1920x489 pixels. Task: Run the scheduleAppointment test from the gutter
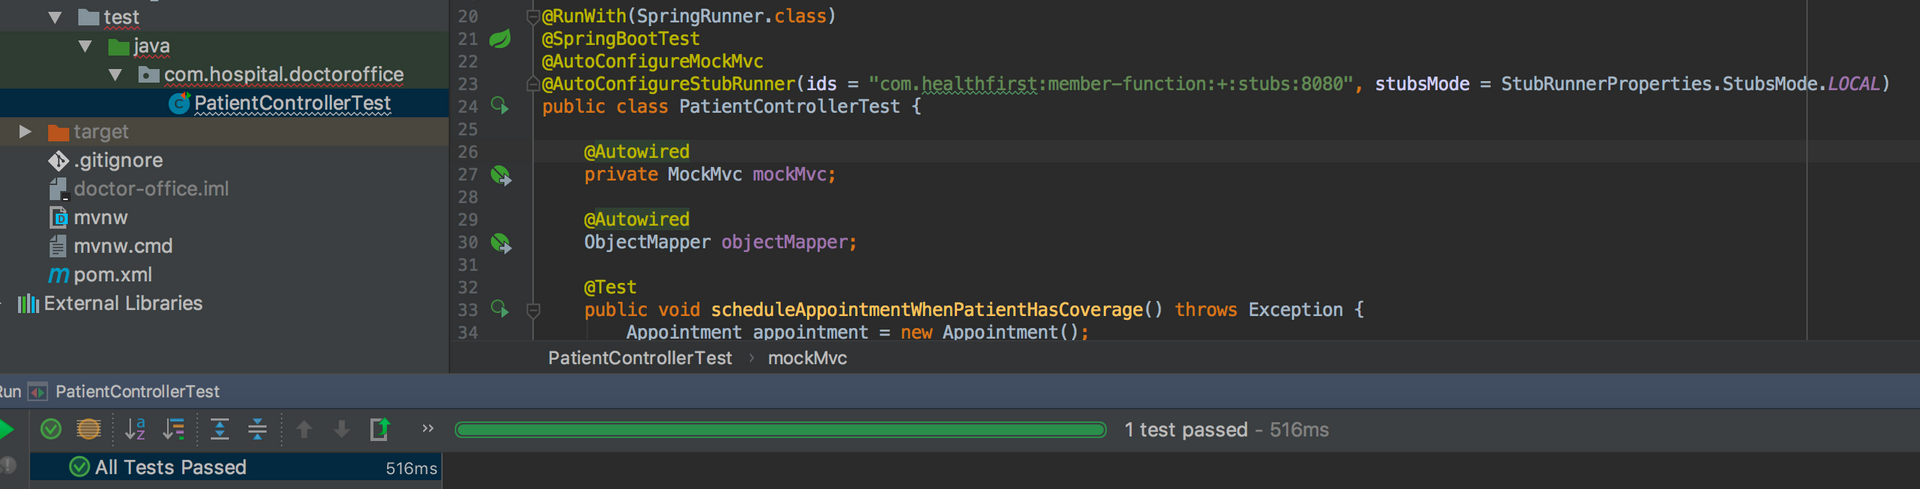(x=500, y=310)
